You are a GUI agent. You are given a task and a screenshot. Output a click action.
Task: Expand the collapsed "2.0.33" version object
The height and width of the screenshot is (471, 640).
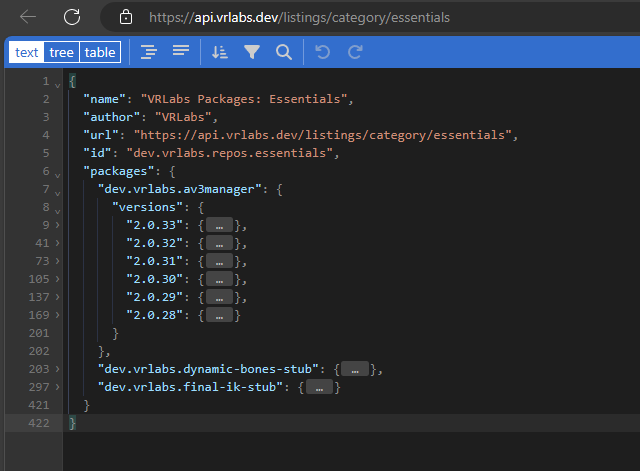[x=218, y=226]
